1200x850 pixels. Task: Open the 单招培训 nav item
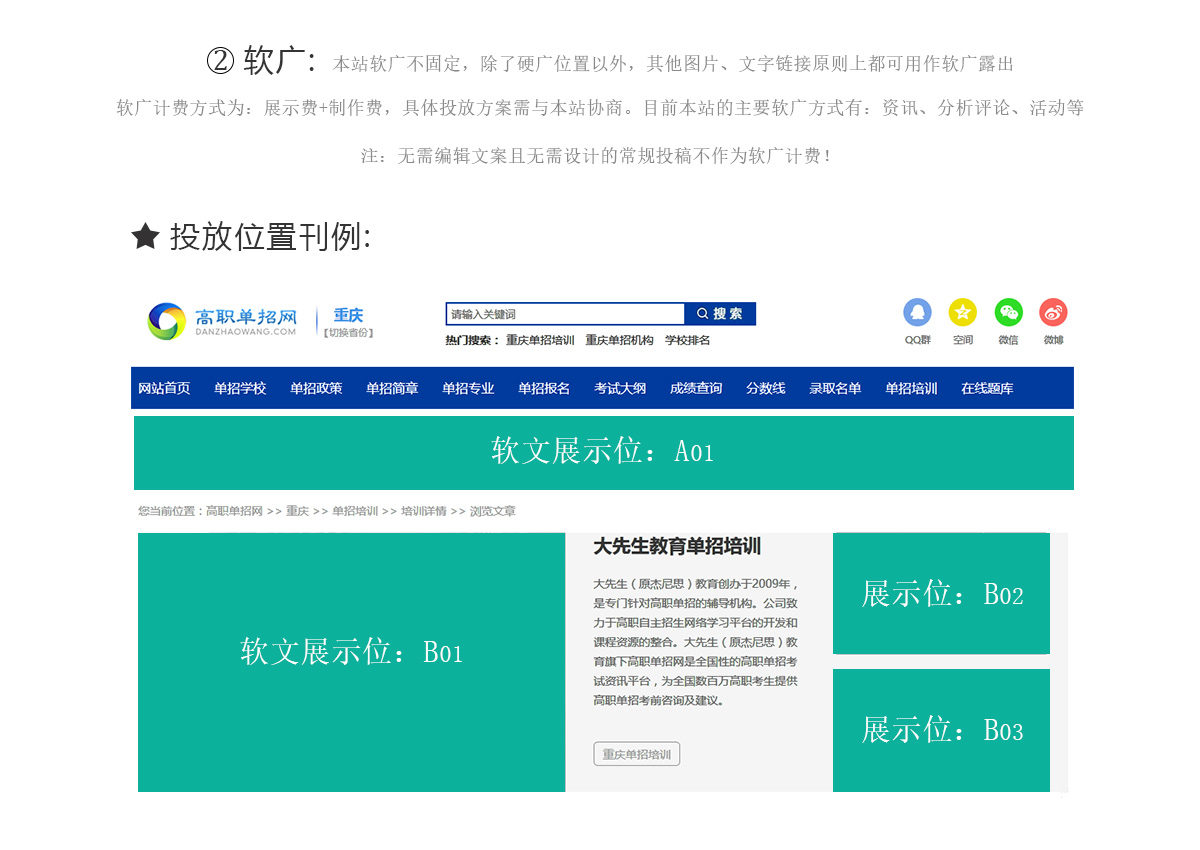[911, 388]
